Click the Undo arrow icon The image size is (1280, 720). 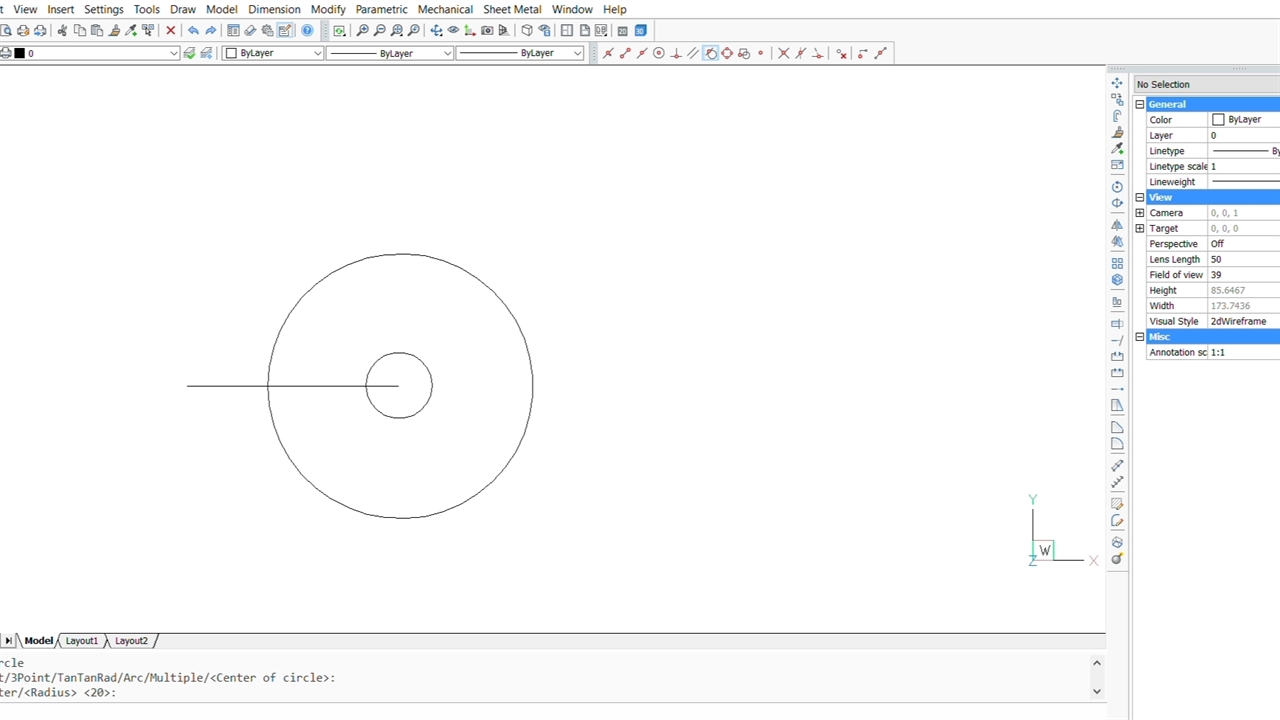pyautogui.click(x=193, y=31)
